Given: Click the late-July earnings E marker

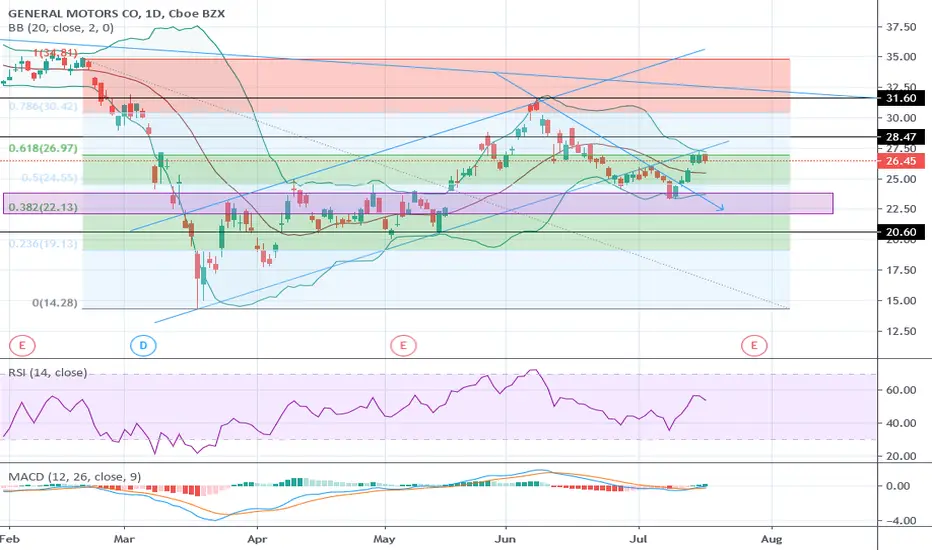Looking at the screenshot, I should click(754, 345).
